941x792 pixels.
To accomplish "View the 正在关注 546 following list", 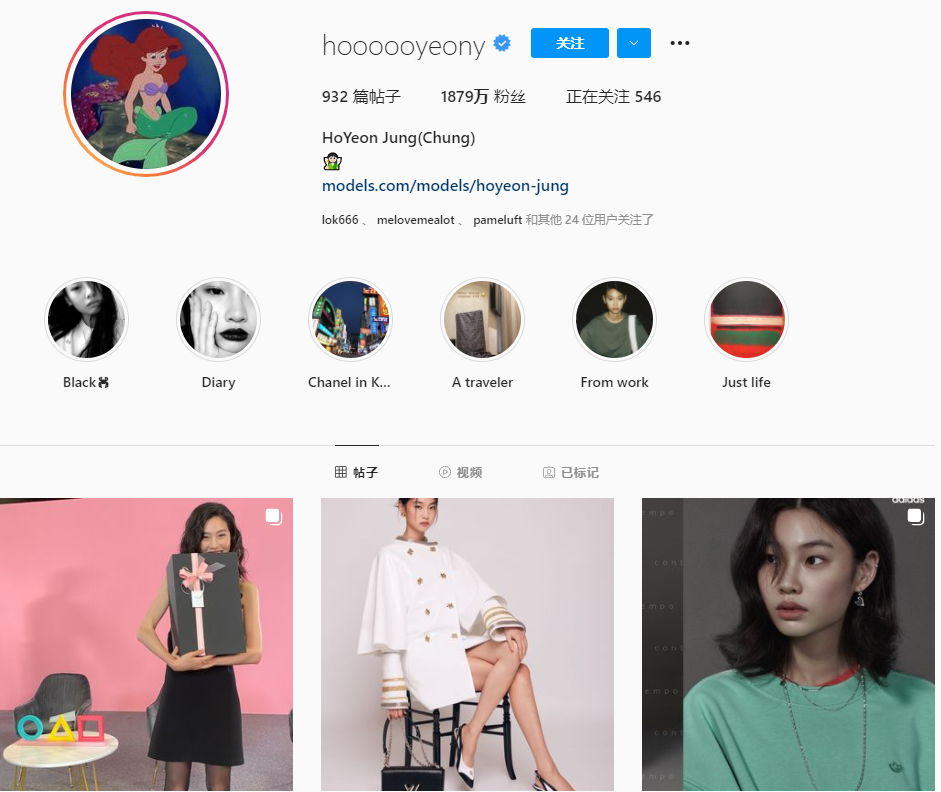I will tap(613, 97).
